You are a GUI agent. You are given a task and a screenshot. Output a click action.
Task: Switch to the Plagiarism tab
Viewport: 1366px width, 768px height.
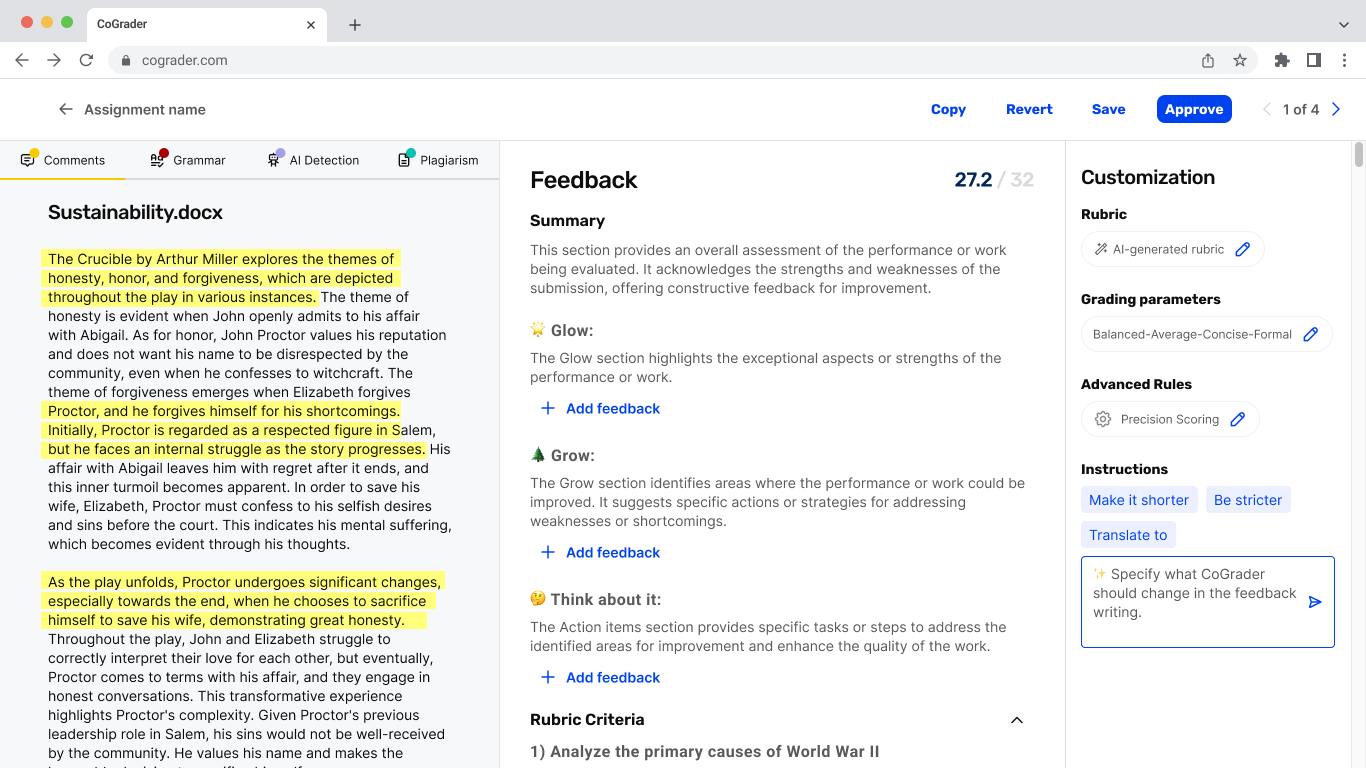[437, 160]
